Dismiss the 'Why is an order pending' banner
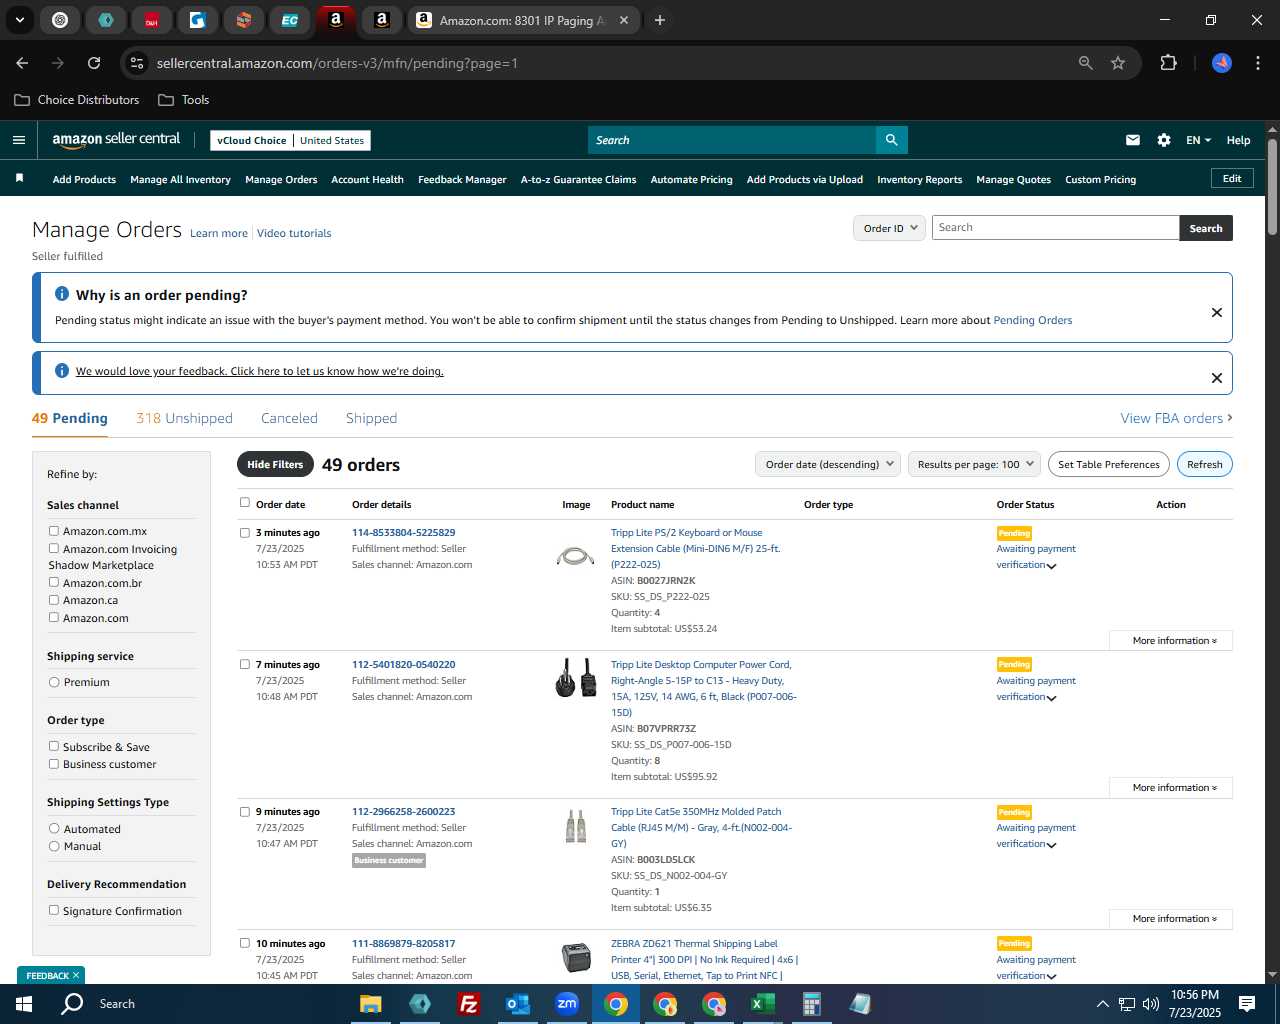Screen dimensions: 1280x1024 (x=1217, y=312)
